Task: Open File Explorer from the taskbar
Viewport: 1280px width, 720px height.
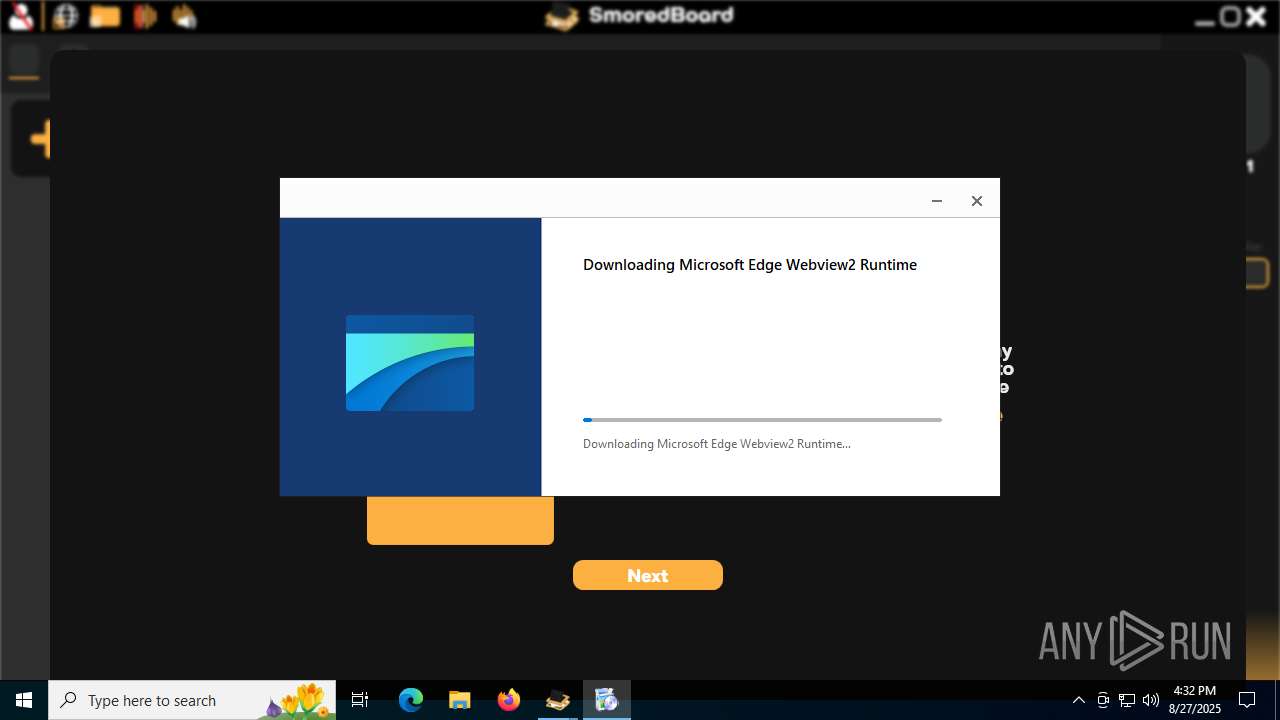Action: click(459, 700)
